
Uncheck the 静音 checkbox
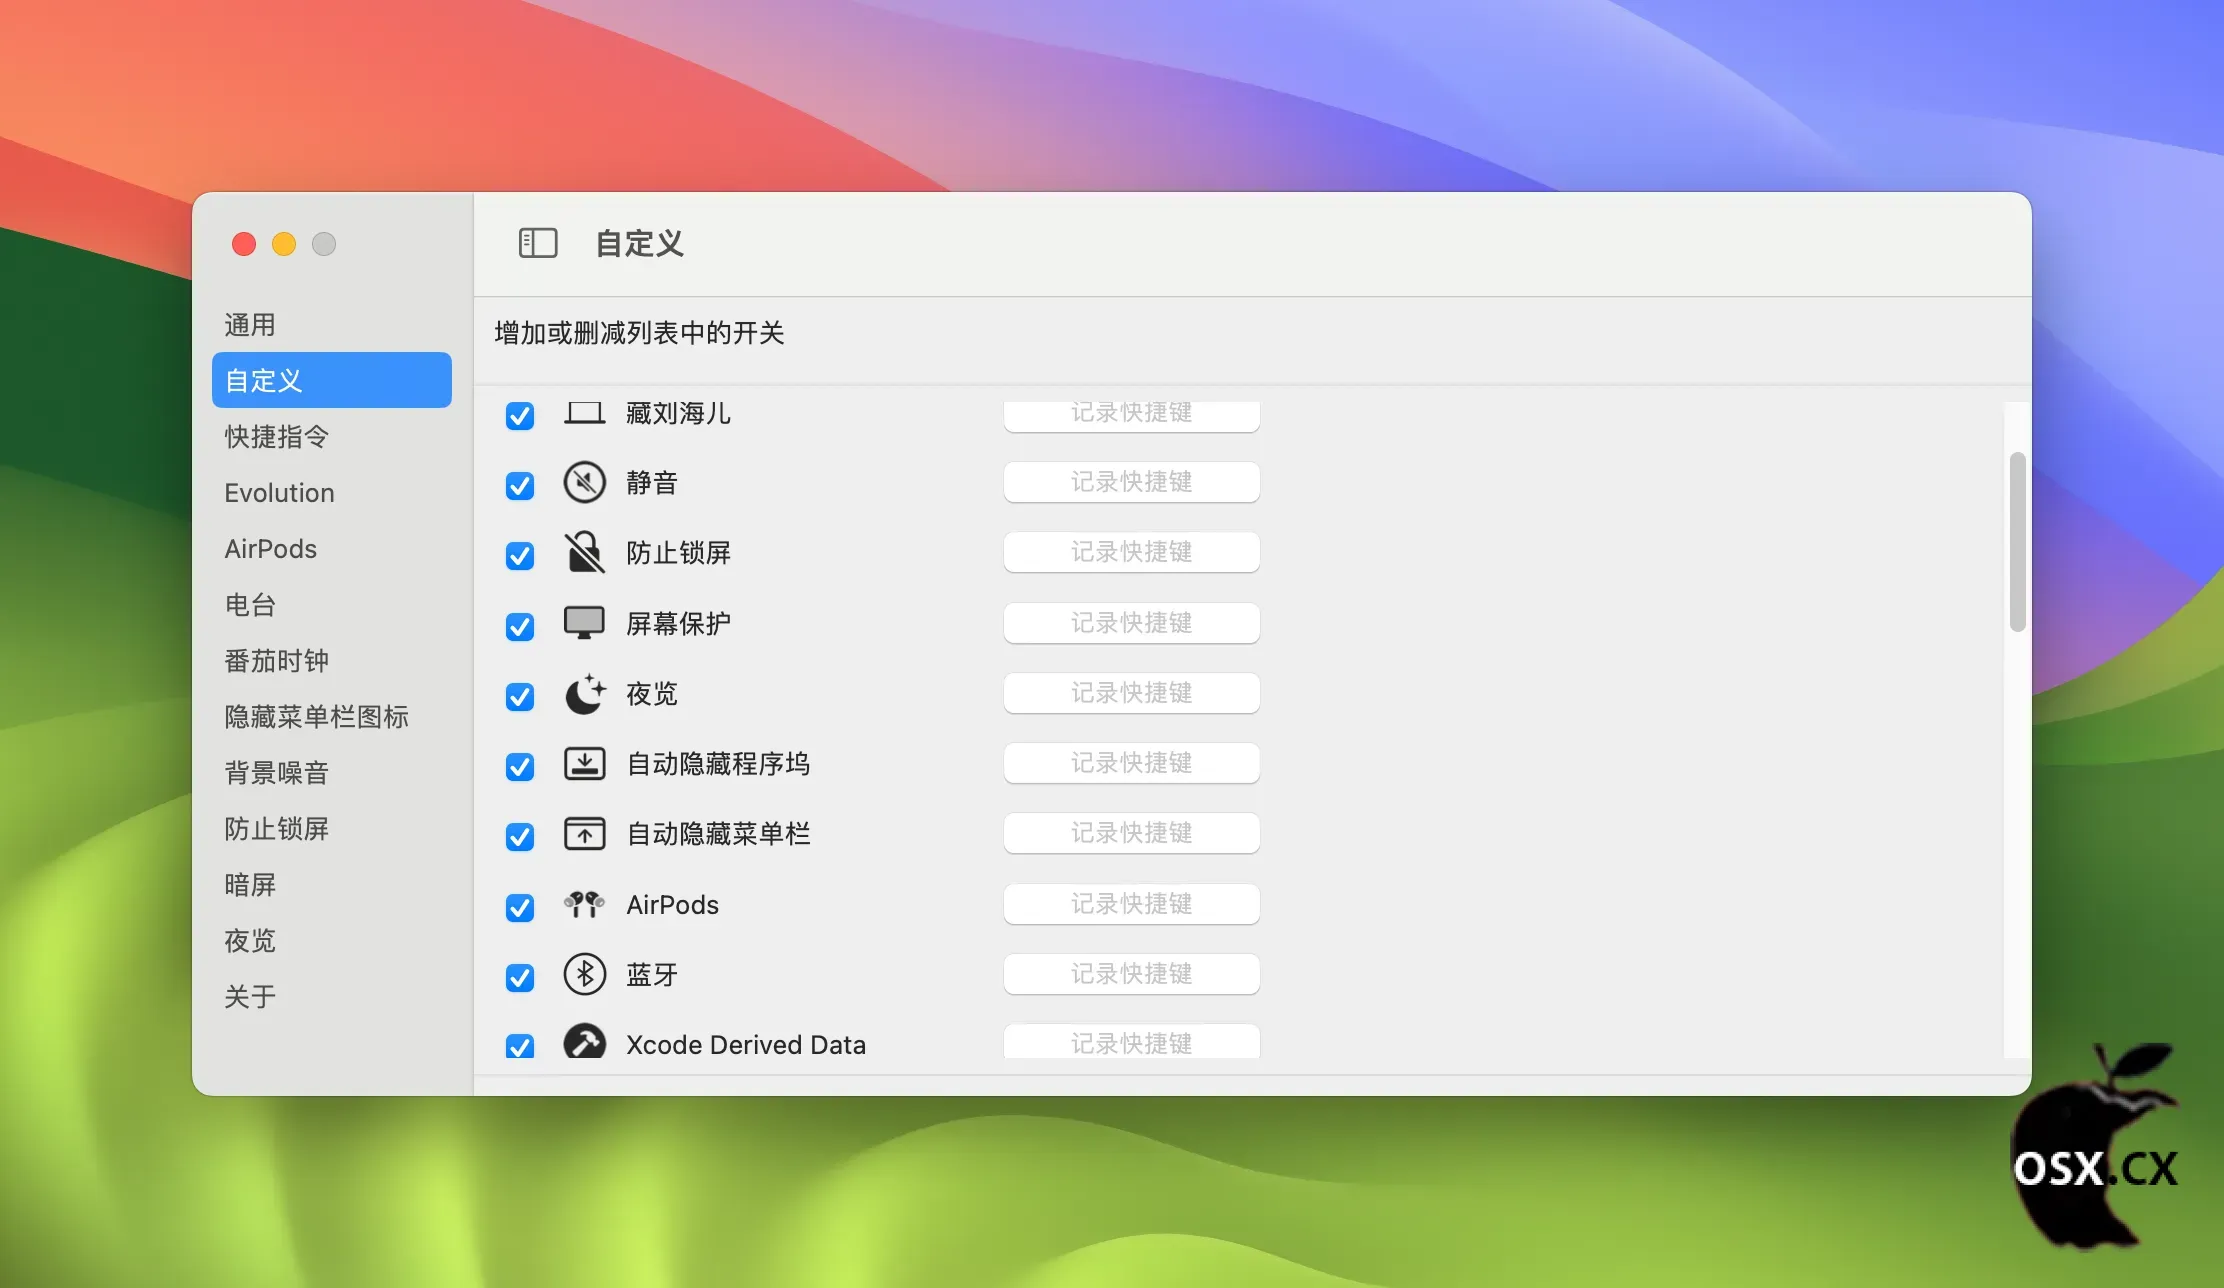520,486
